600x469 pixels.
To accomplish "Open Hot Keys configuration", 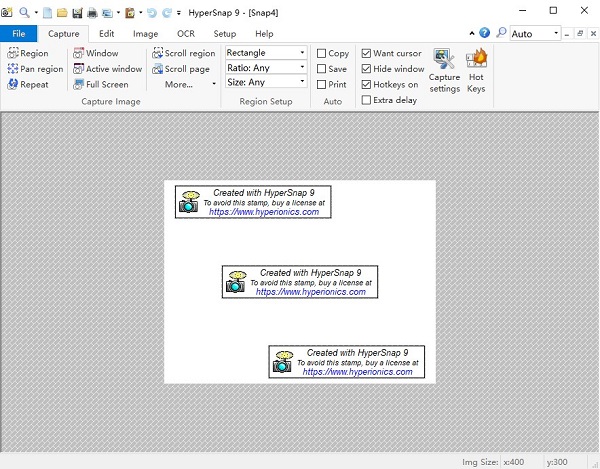I will click(476, 71).
